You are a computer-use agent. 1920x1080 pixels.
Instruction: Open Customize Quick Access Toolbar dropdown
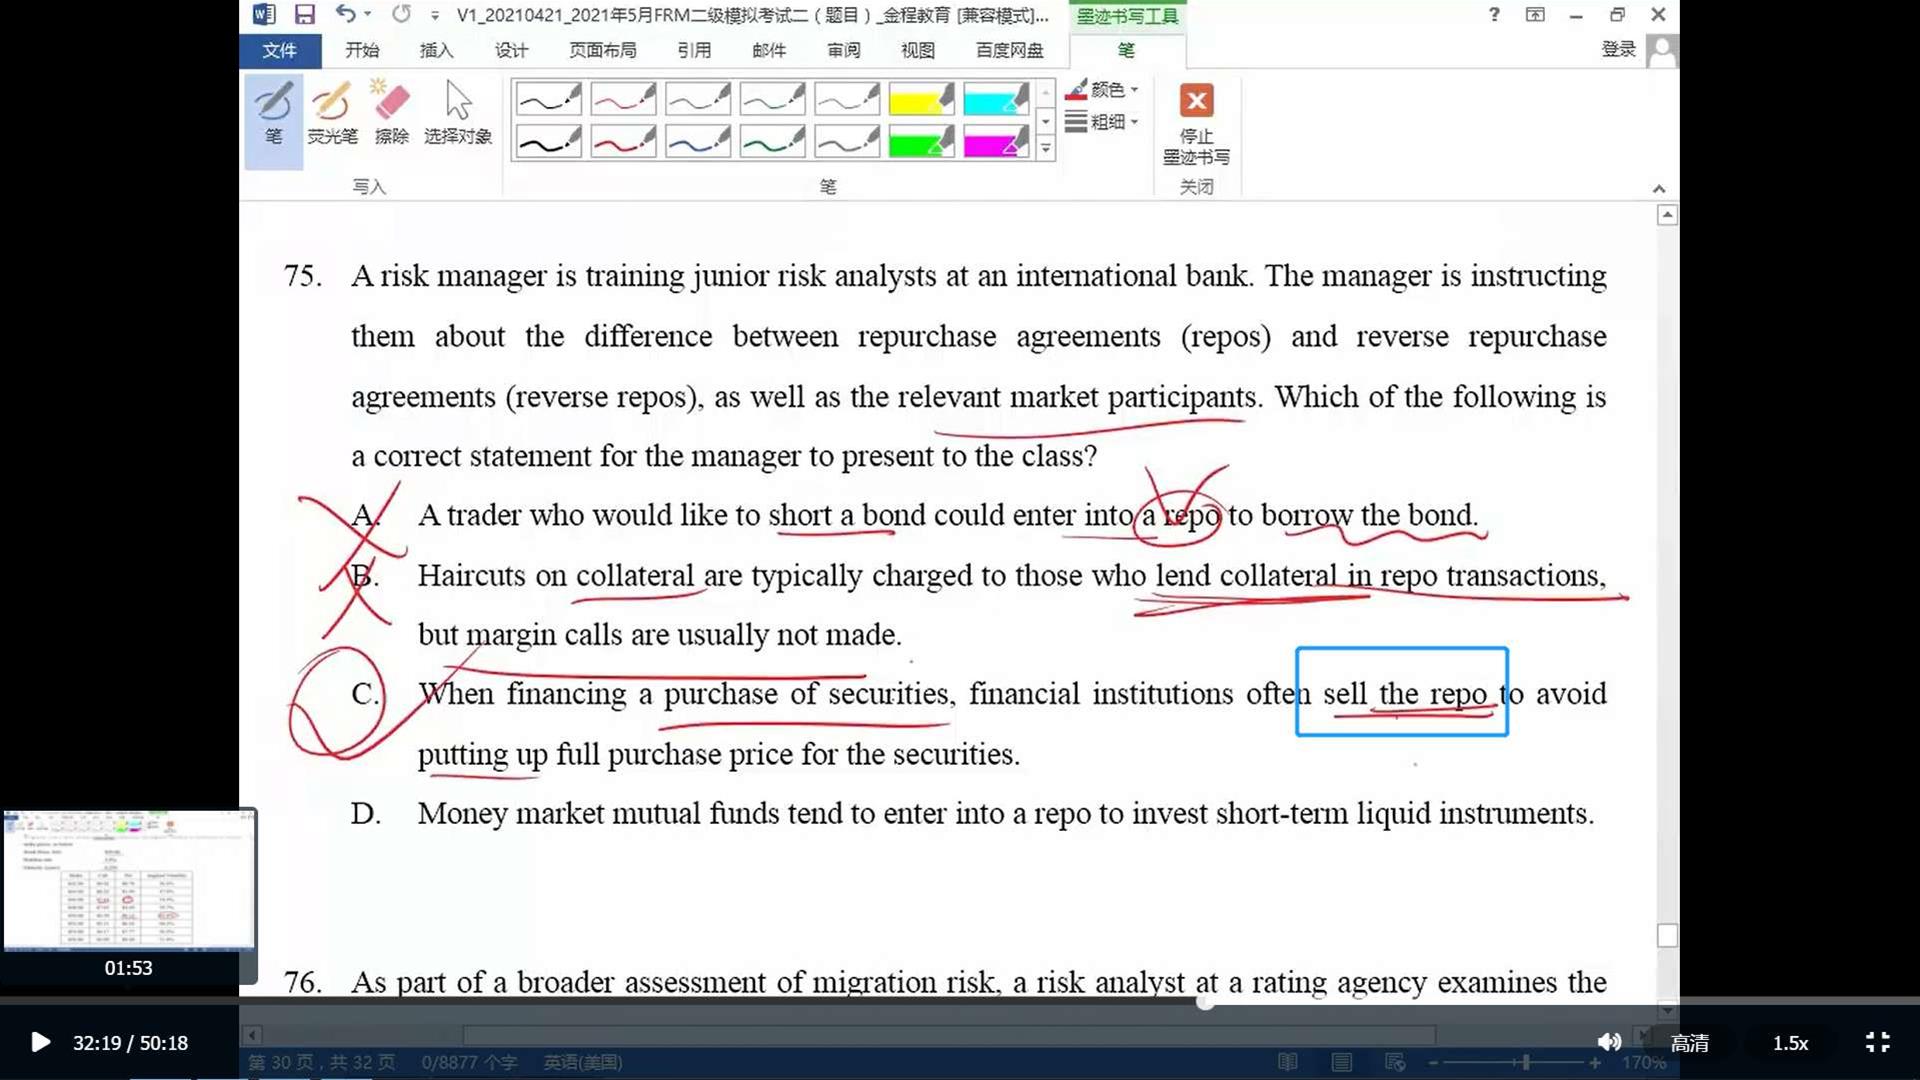coord(434,14)
